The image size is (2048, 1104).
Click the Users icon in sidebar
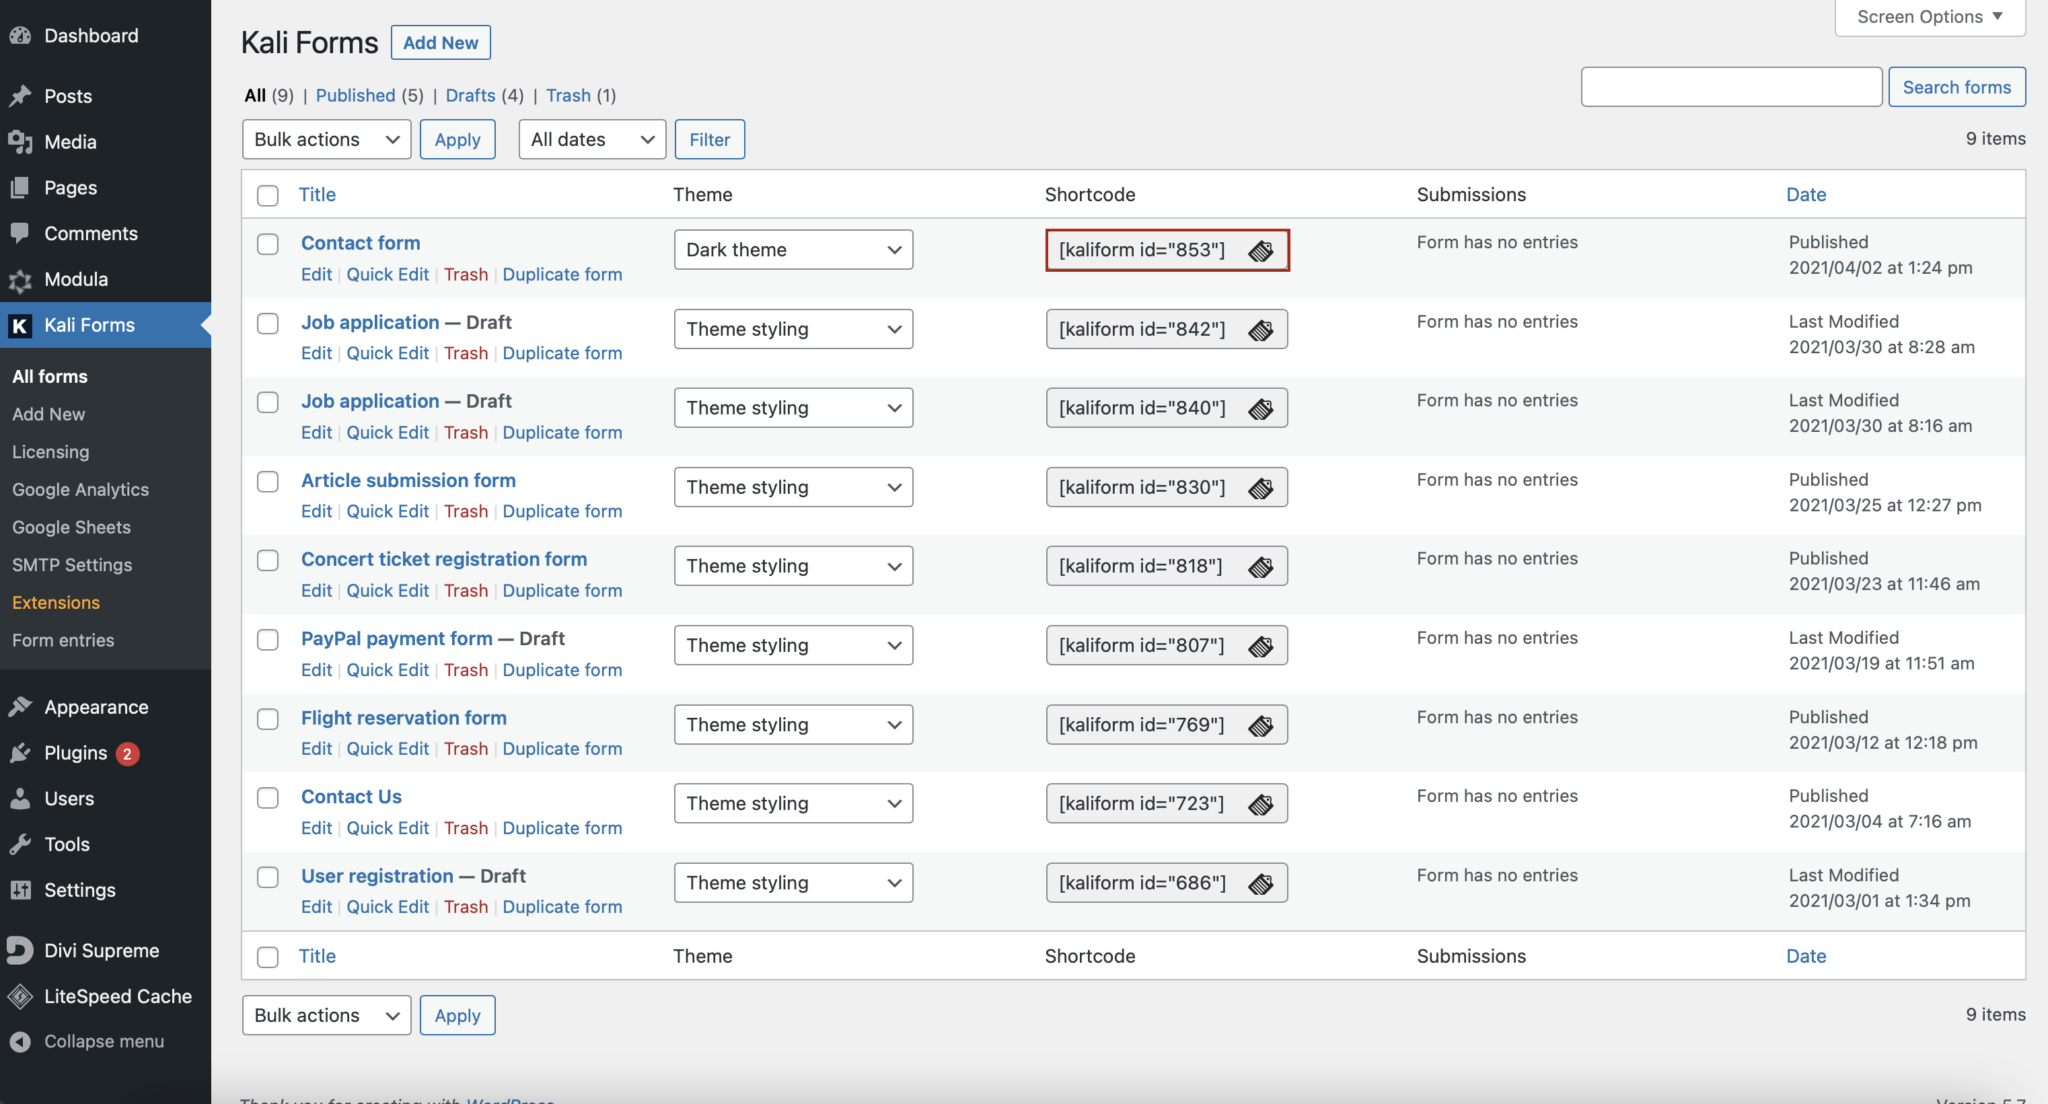coord(20,799)
